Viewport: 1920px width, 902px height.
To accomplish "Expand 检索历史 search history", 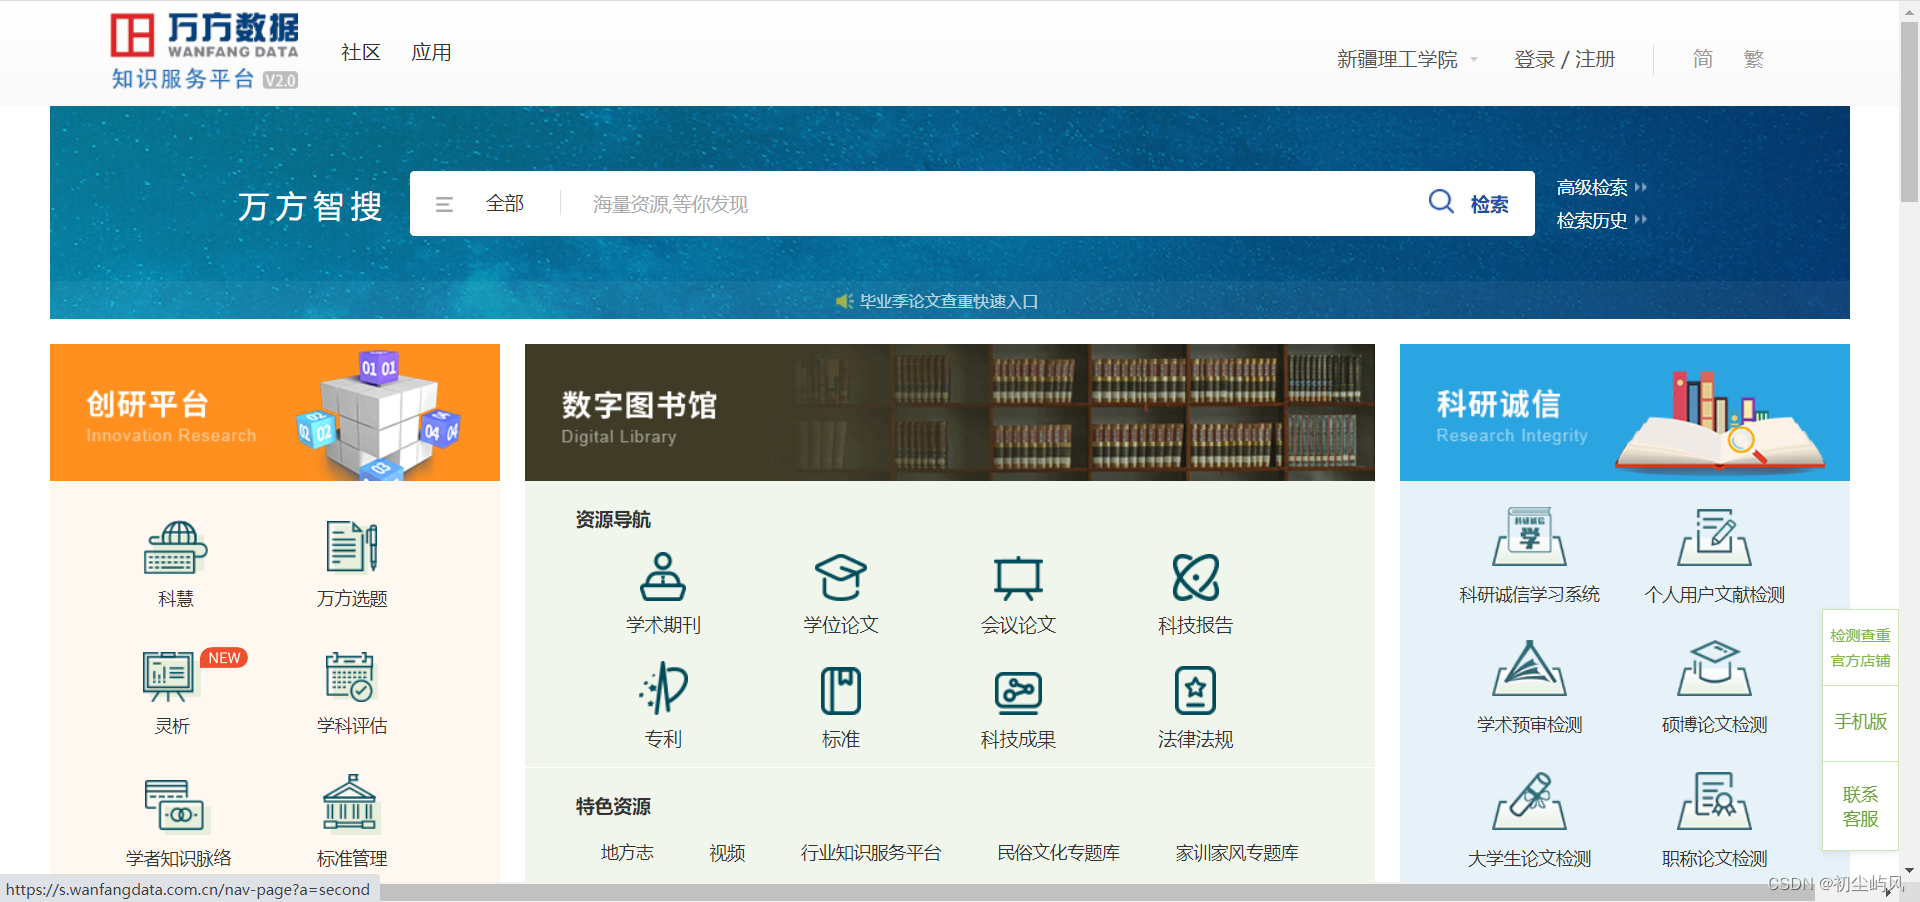I will (x=1601, y=220).
